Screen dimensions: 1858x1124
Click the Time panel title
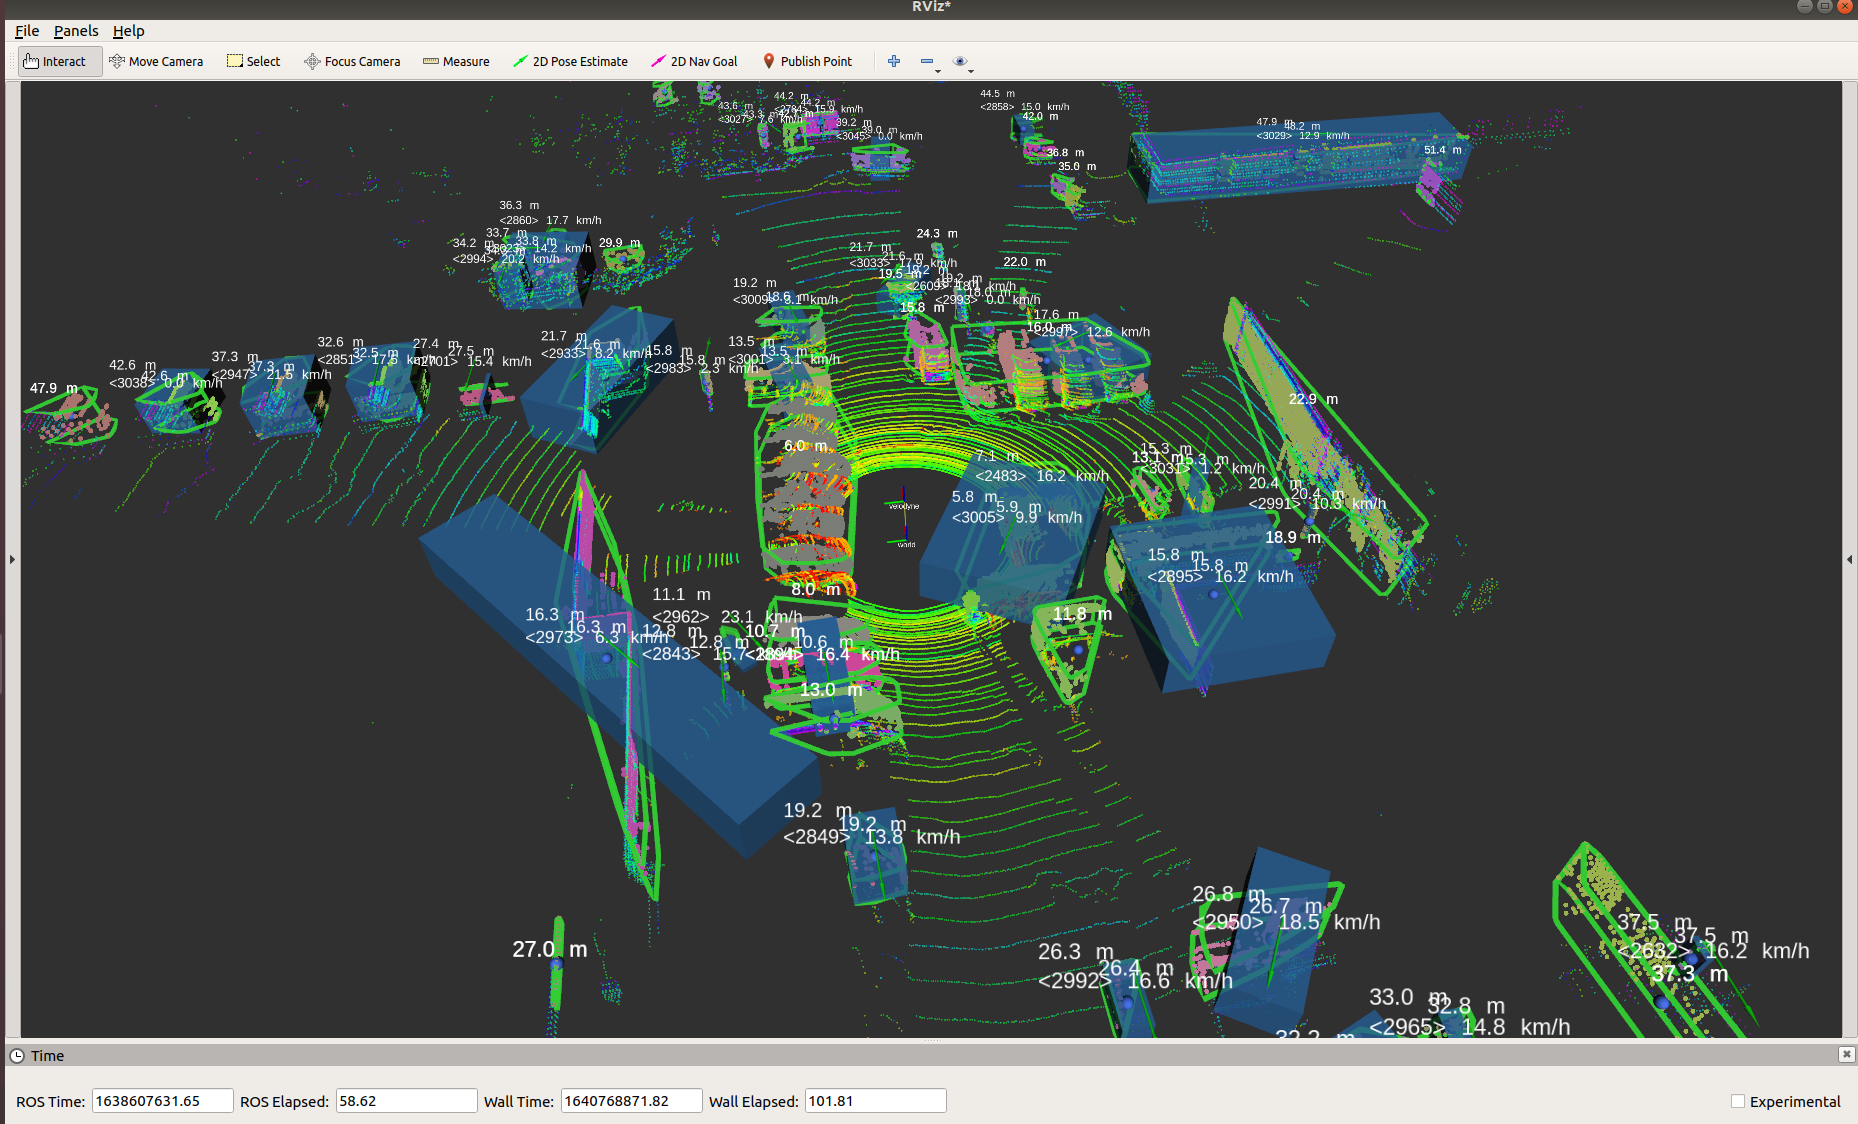pyautogui.click(x=47, y=1055)
